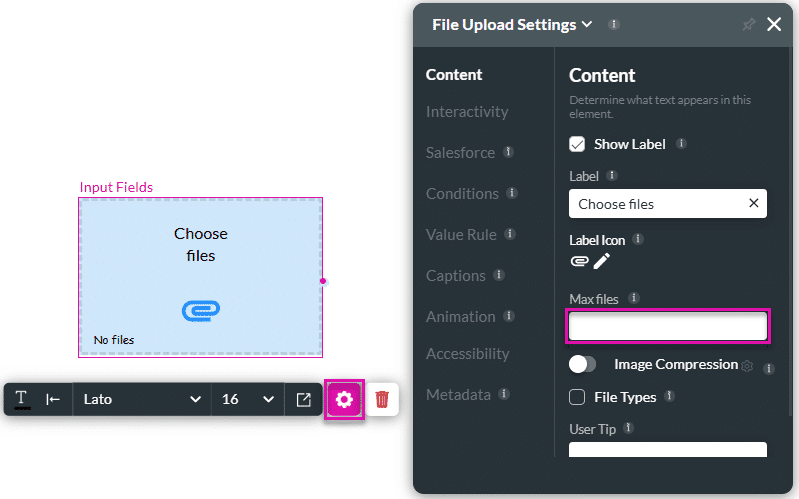The height and width of the screenshot is (499, 799).
Task: Uncheck the Show Label checkbox
Action: click(x=577, y=144)
